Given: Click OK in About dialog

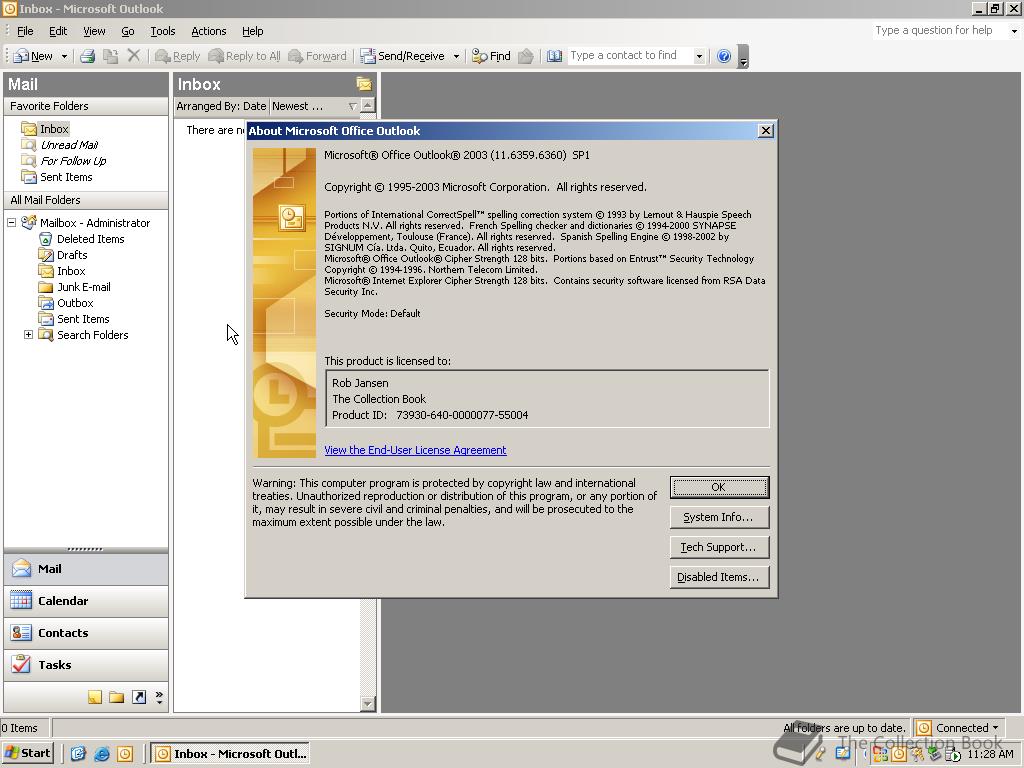Looking at the screenshot, I should [x=719, y=487].
